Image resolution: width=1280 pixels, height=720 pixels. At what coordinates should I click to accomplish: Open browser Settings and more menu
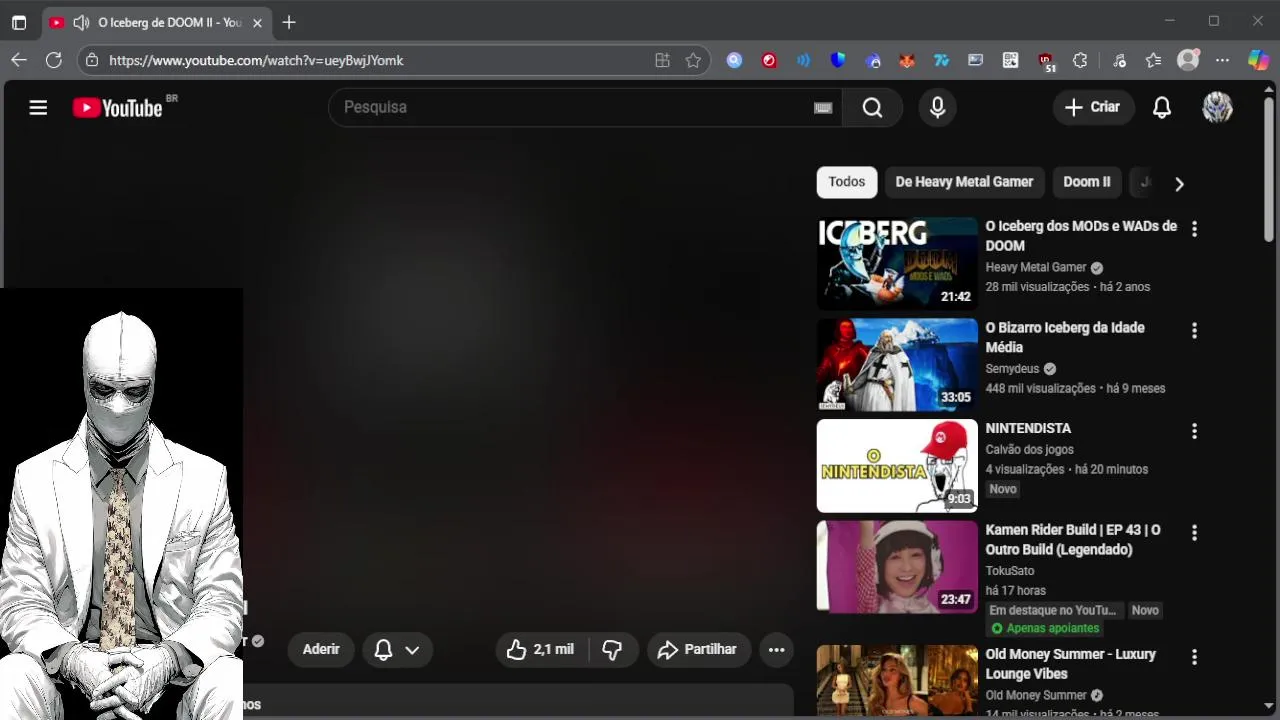click(1222, 60)
